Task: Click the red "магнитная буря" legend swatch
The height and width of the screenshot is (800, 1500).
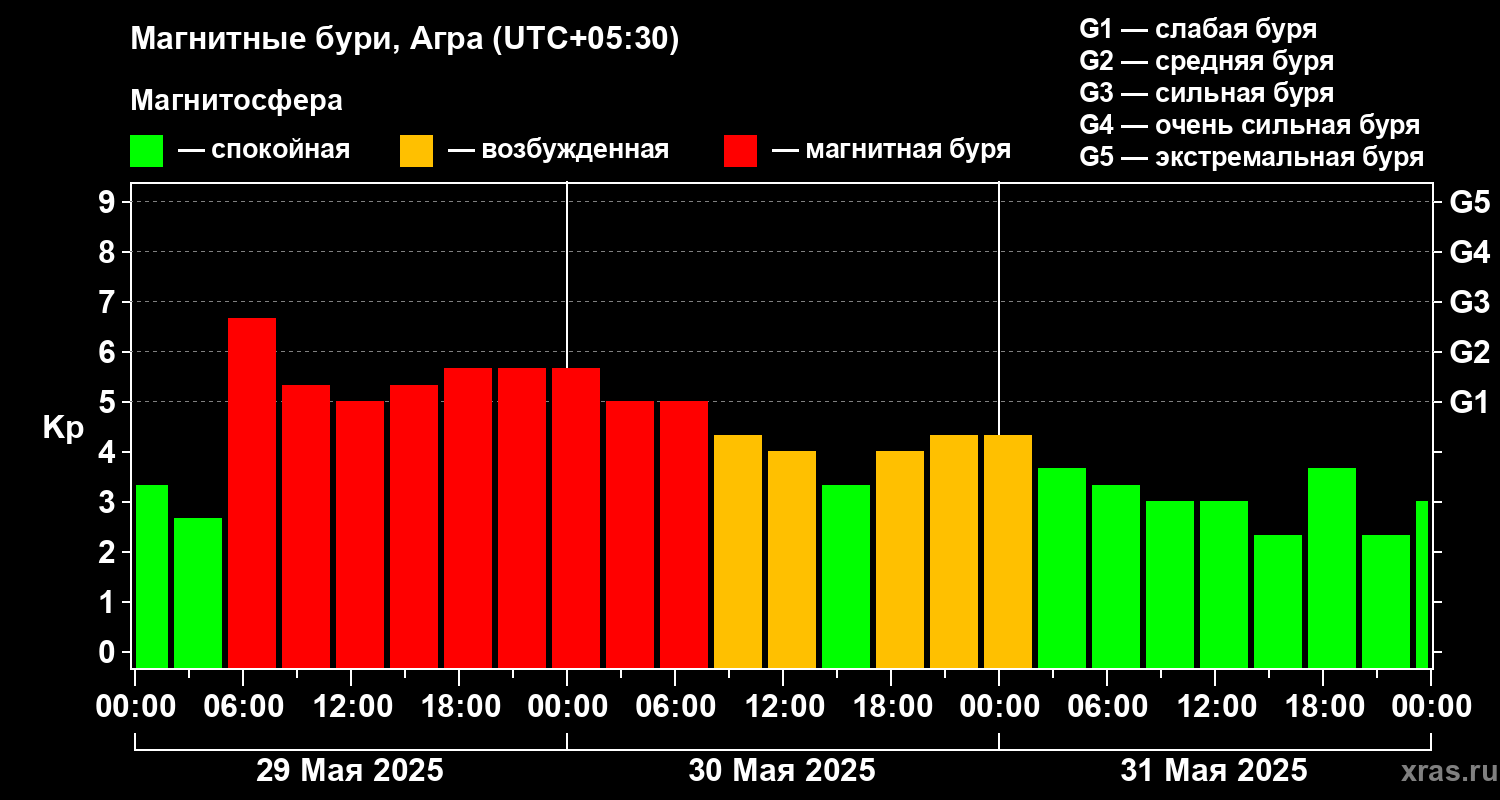Action: 740,151
